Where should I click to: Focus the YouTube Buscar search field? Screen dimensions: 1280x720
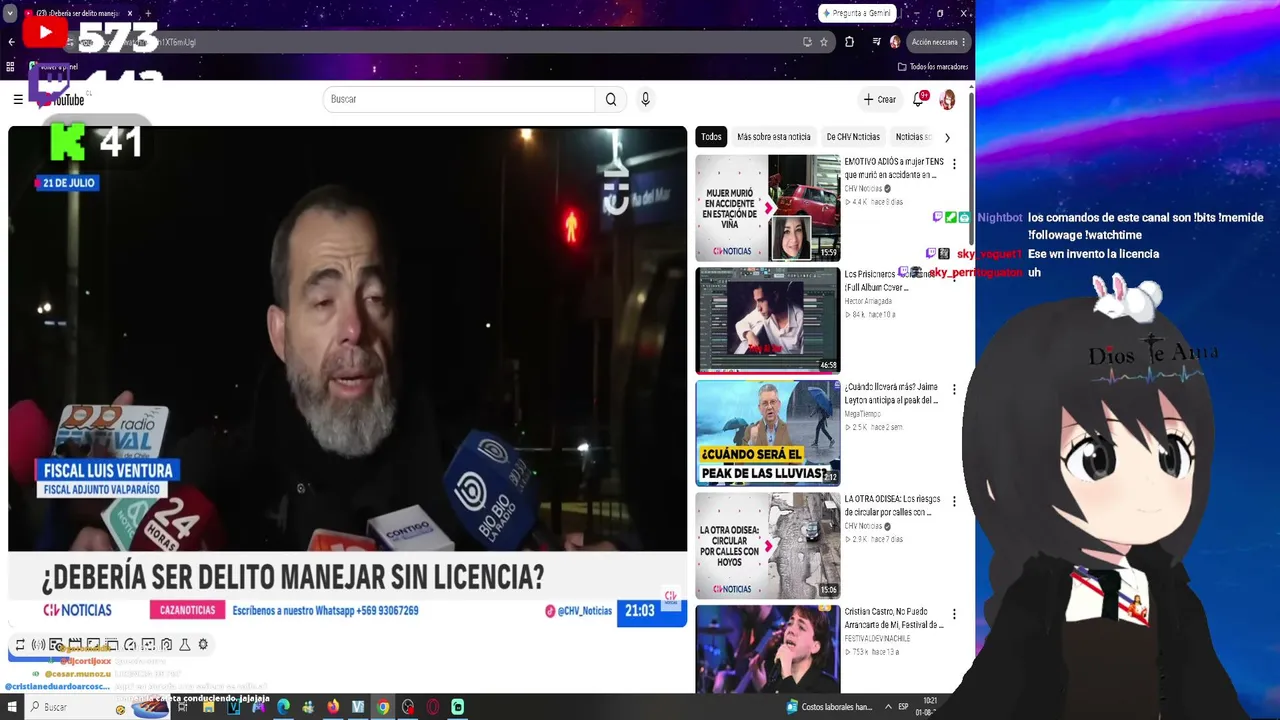[459, 99]
